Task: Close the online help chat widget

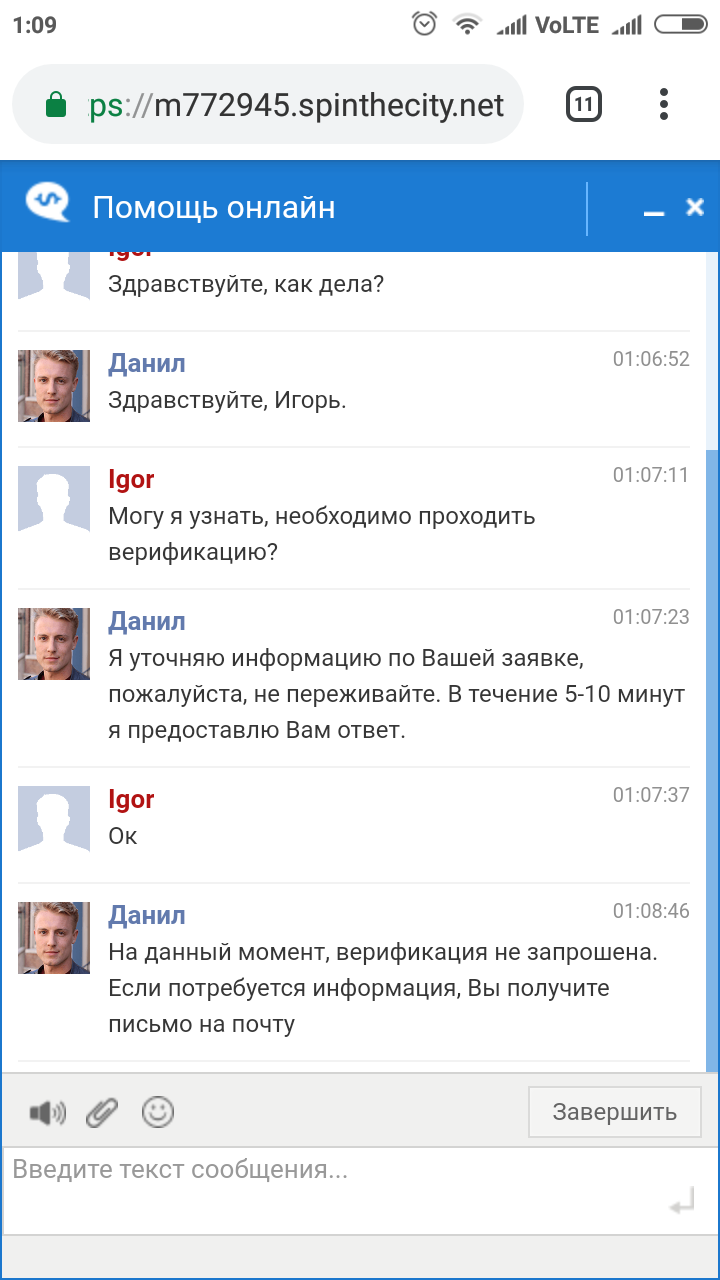Action: tap(695, 207)
